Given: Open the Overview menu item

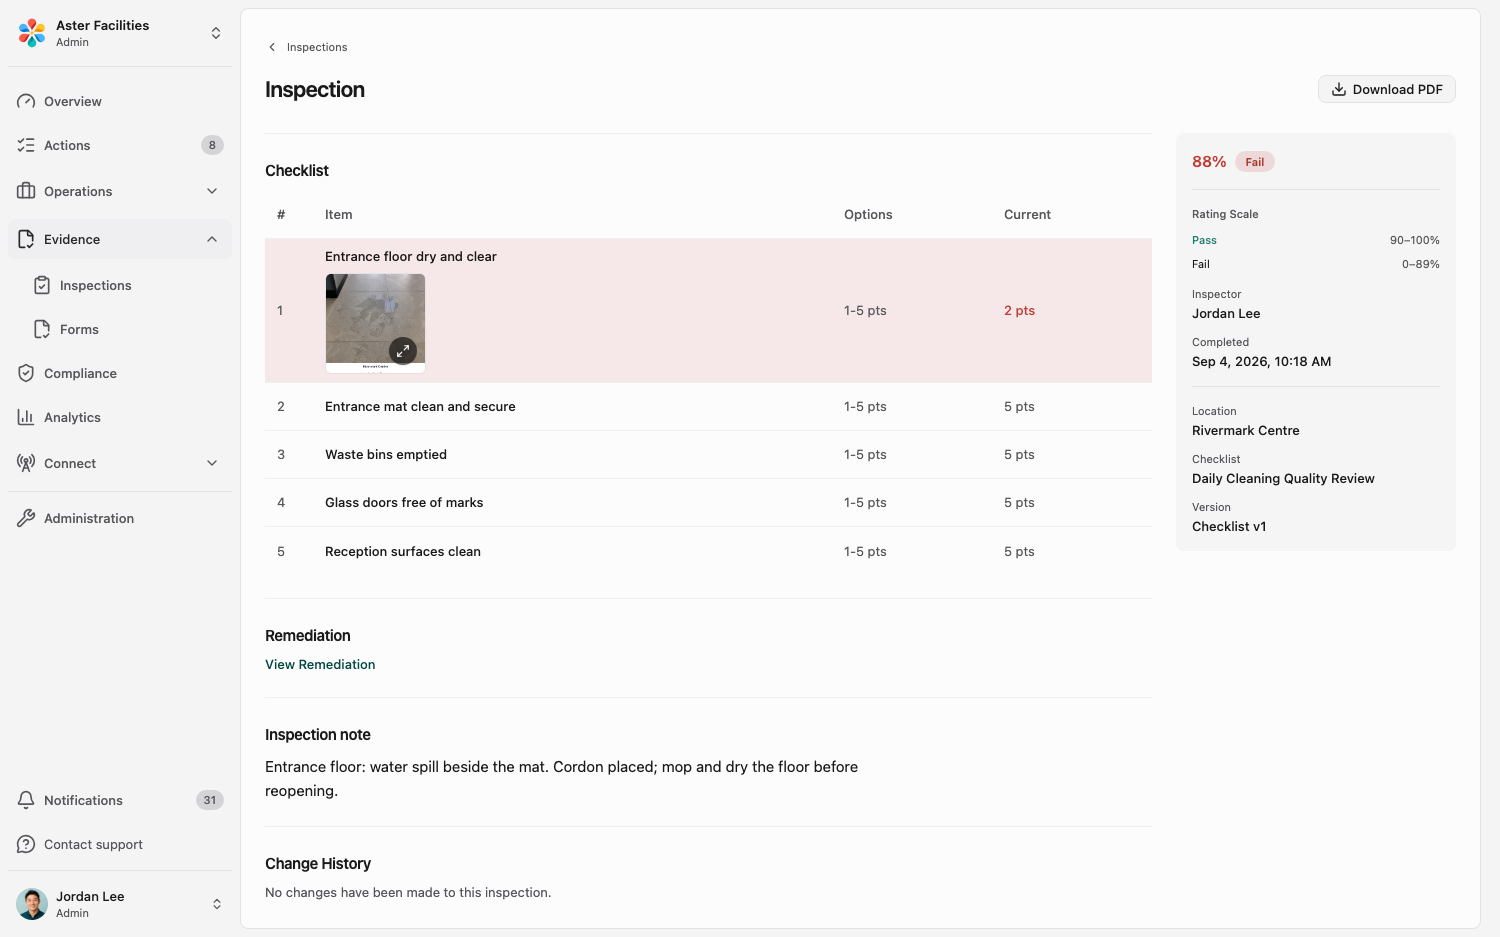Looking at the screenshot, I should 120,101.
